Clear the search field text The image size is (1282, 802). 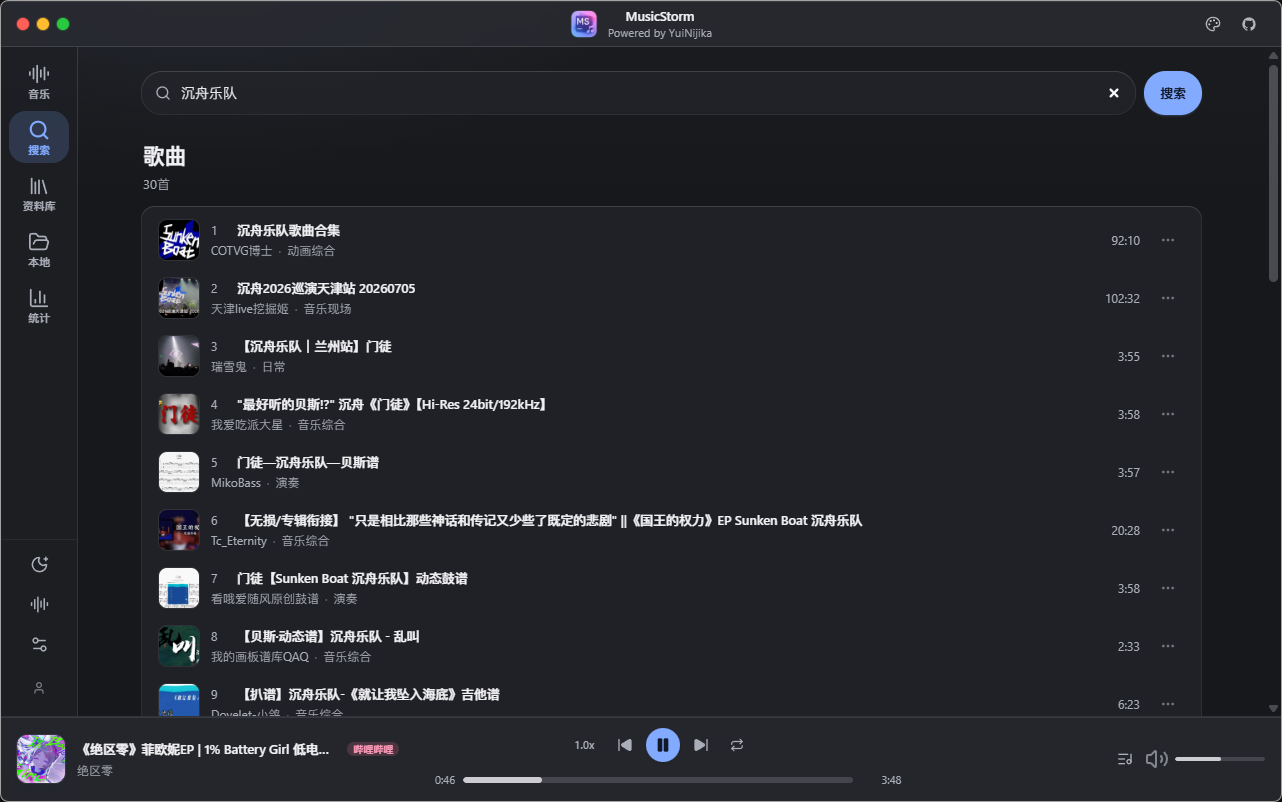1114,93
